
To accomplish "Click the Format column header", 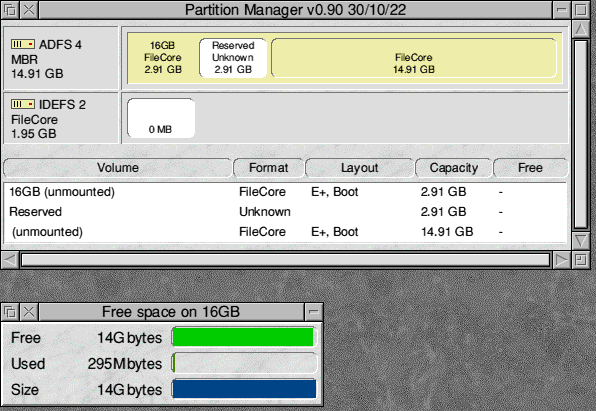I will tap(268, 168).
